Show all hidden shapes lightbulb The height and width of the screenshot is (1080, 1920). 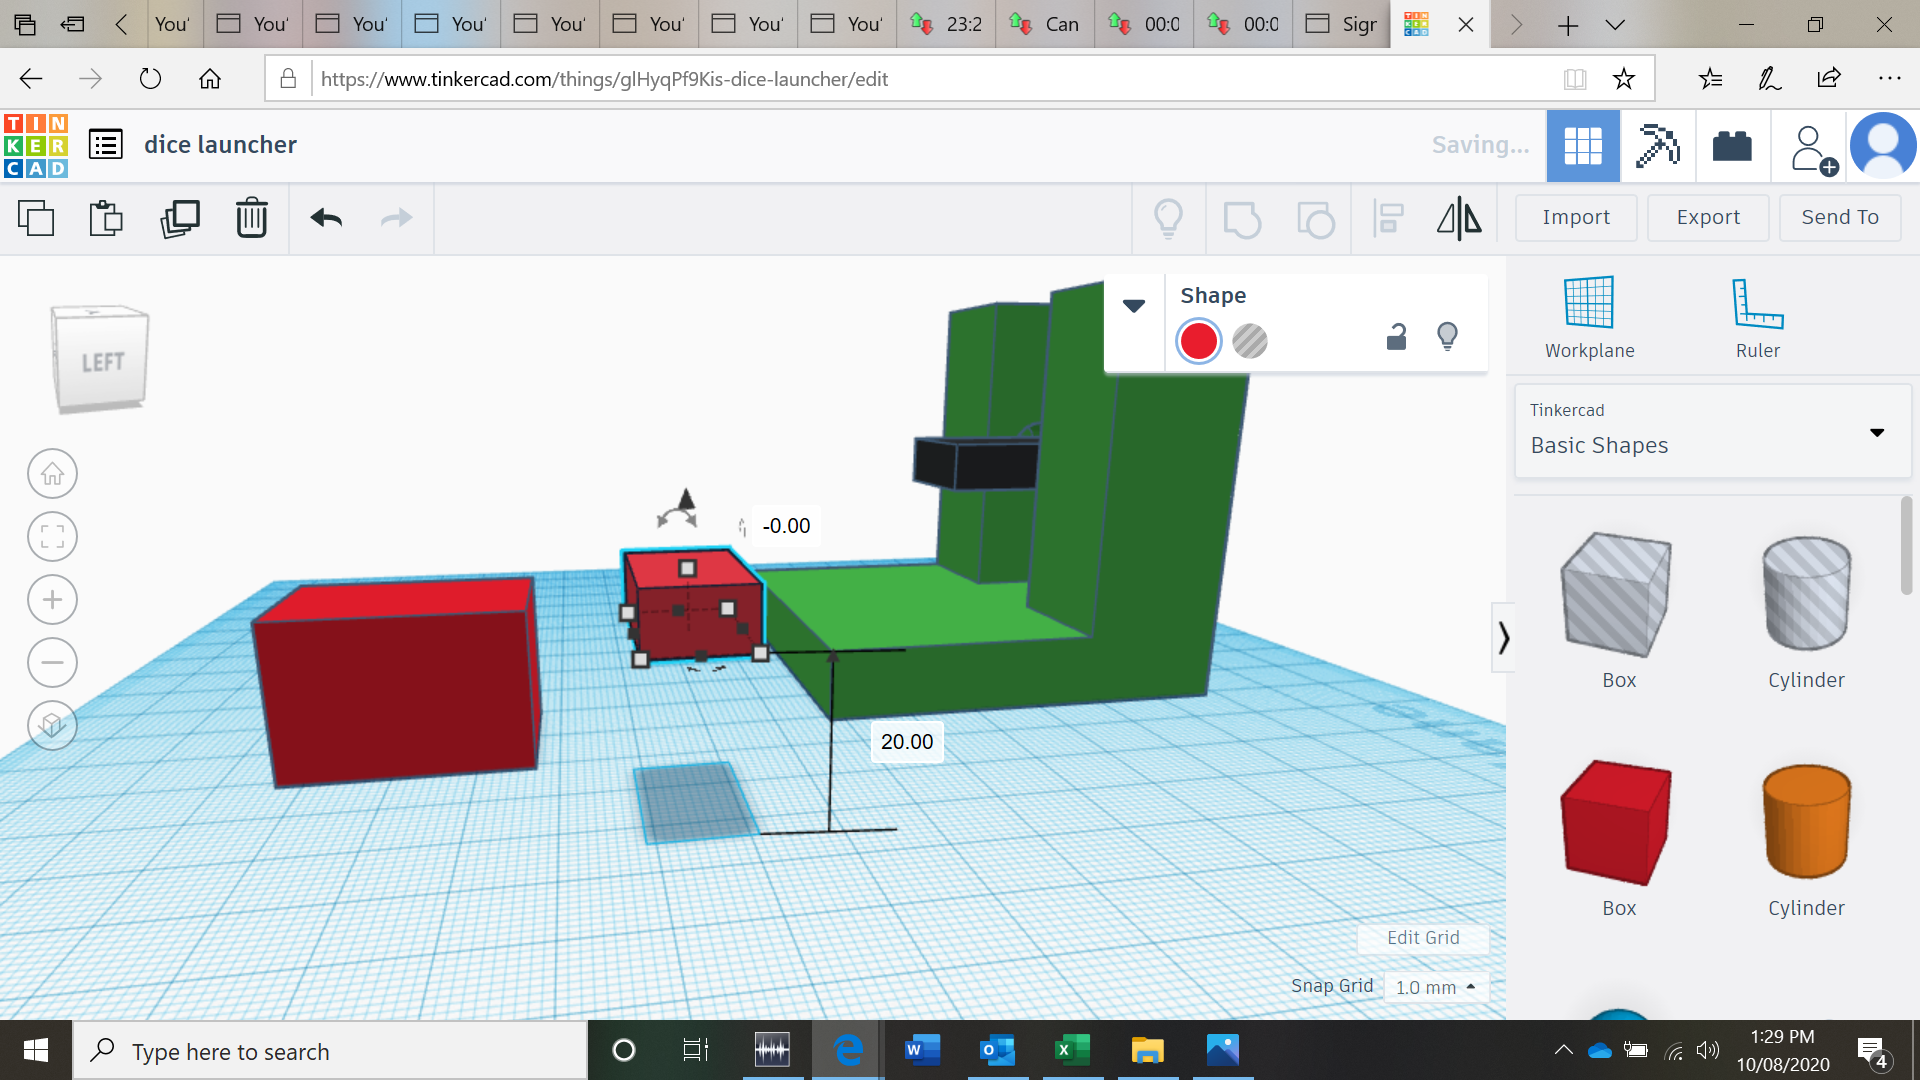[1168, 218]
